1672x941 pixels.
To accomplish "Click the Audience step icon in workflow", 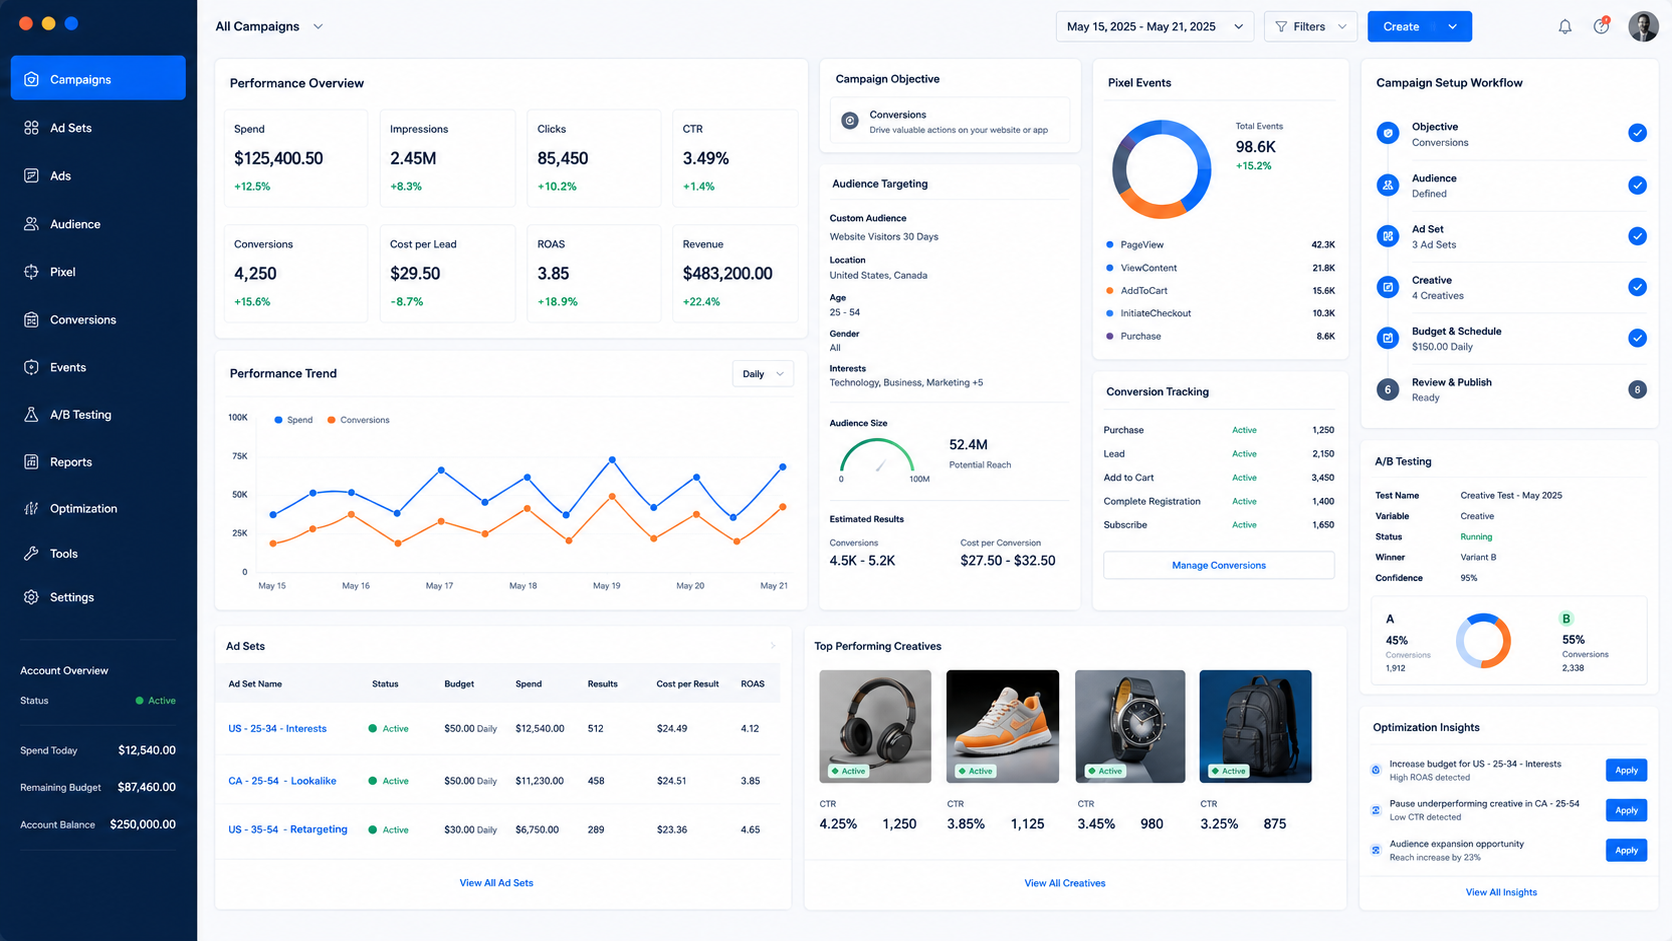I will pyautogui.click(x=1387, y=185).
